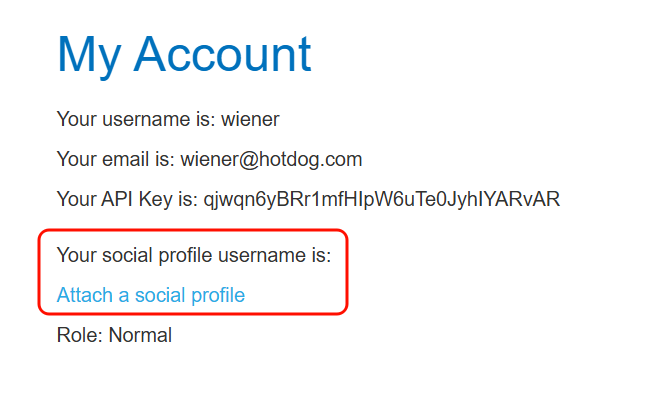Click the Attach a social profile link
This screenshot has width=655, height=404.
click(x=150, y=295)
